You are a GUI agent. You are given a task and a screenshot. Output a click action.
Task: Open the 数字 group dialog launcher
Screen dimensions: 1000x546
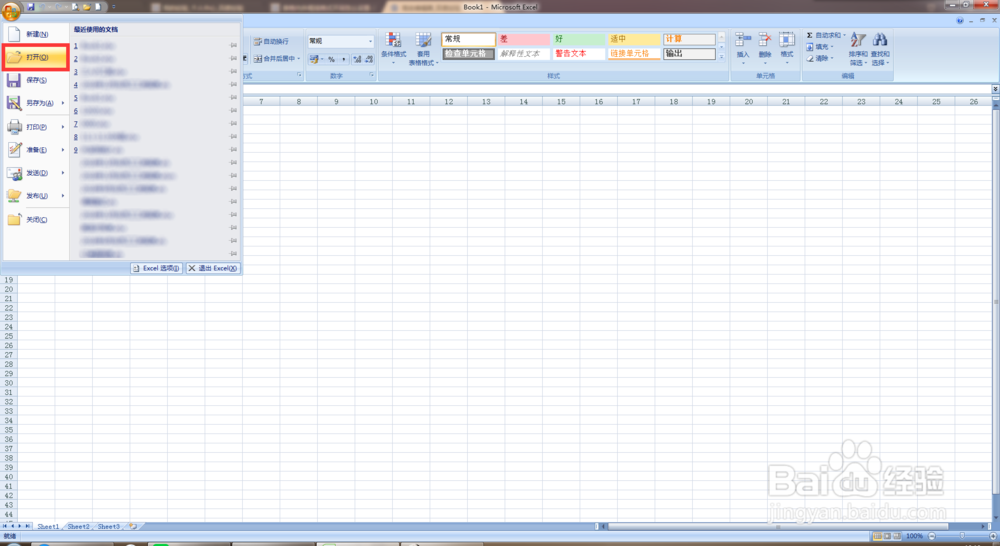[372, 75]
